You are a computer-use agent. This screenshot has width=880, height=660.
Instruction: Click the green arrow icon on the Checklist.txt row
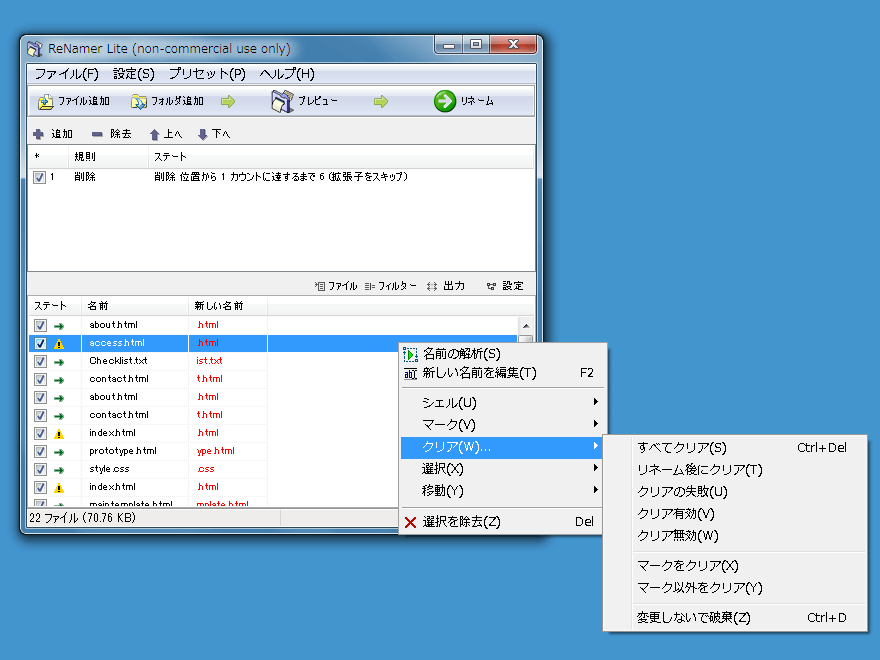point(59,362)
